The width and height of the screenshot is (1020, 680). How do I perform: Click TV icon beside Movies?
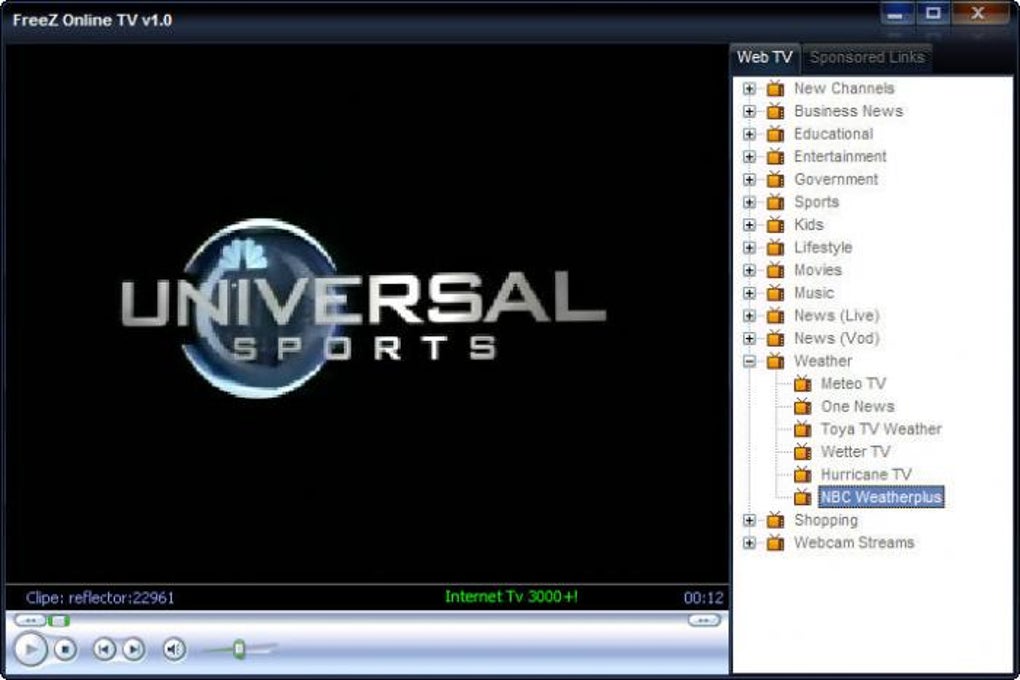click(x=775, y=270)
